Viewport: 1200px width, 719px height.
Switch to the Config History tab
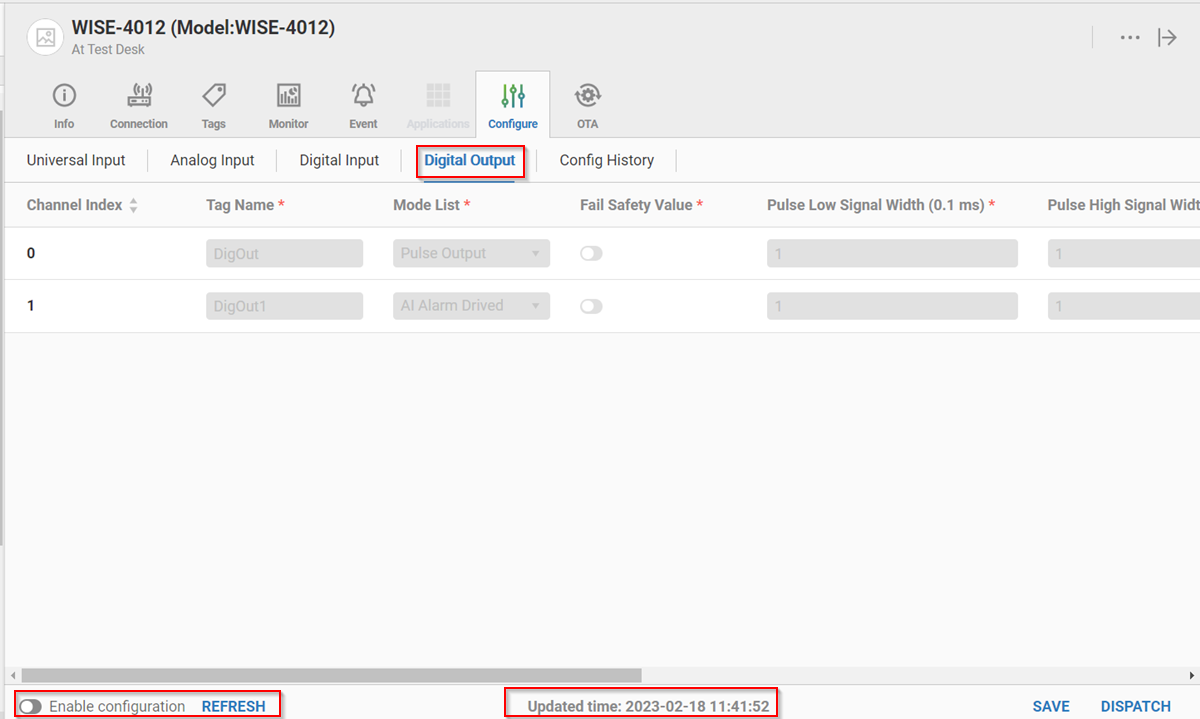(x=606, y=160)
